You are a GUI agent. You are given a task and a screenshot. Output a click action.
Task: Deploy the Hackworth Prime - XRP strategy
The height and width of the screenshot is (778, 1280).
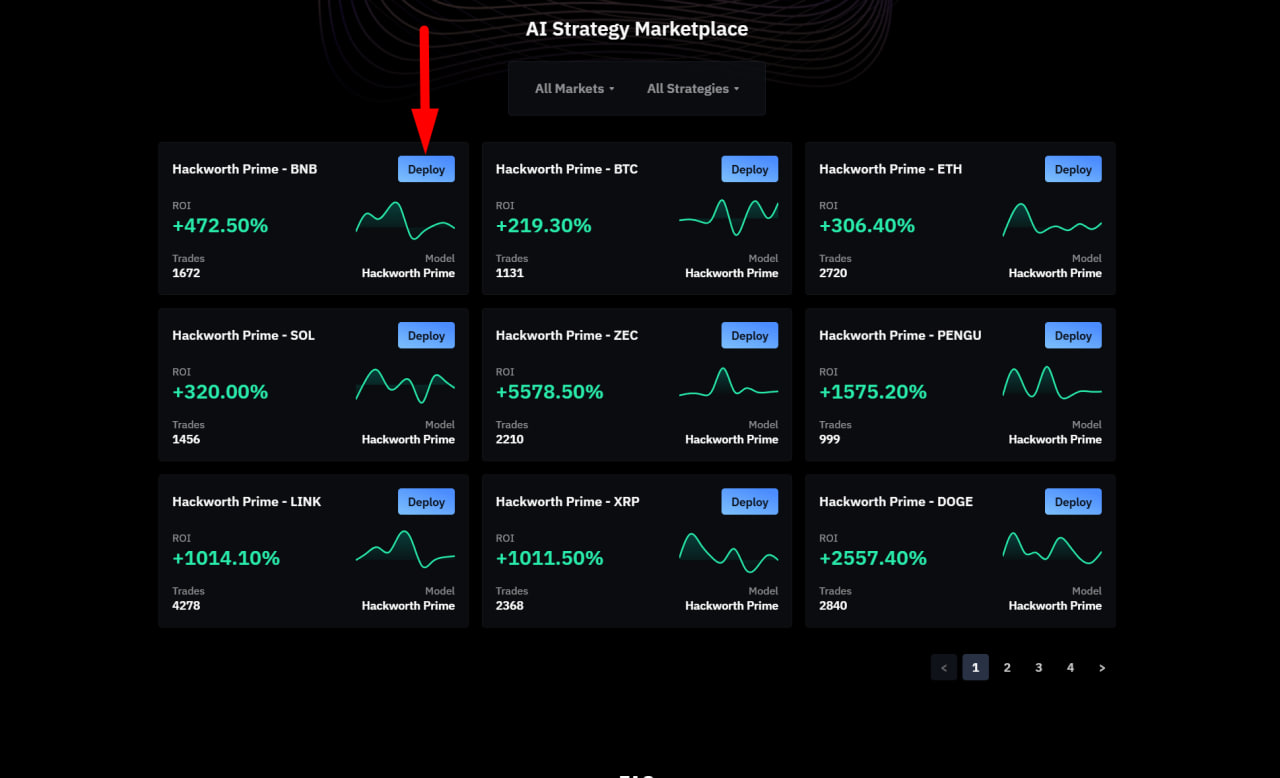[750, 502]
